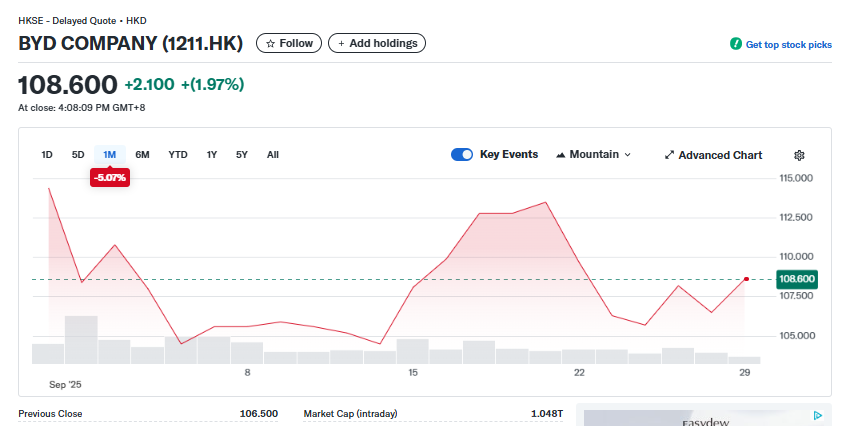Click the Market Cap value 1.048T
The height and width of the screenshot is (426, 841).
[x=547, y=414]
